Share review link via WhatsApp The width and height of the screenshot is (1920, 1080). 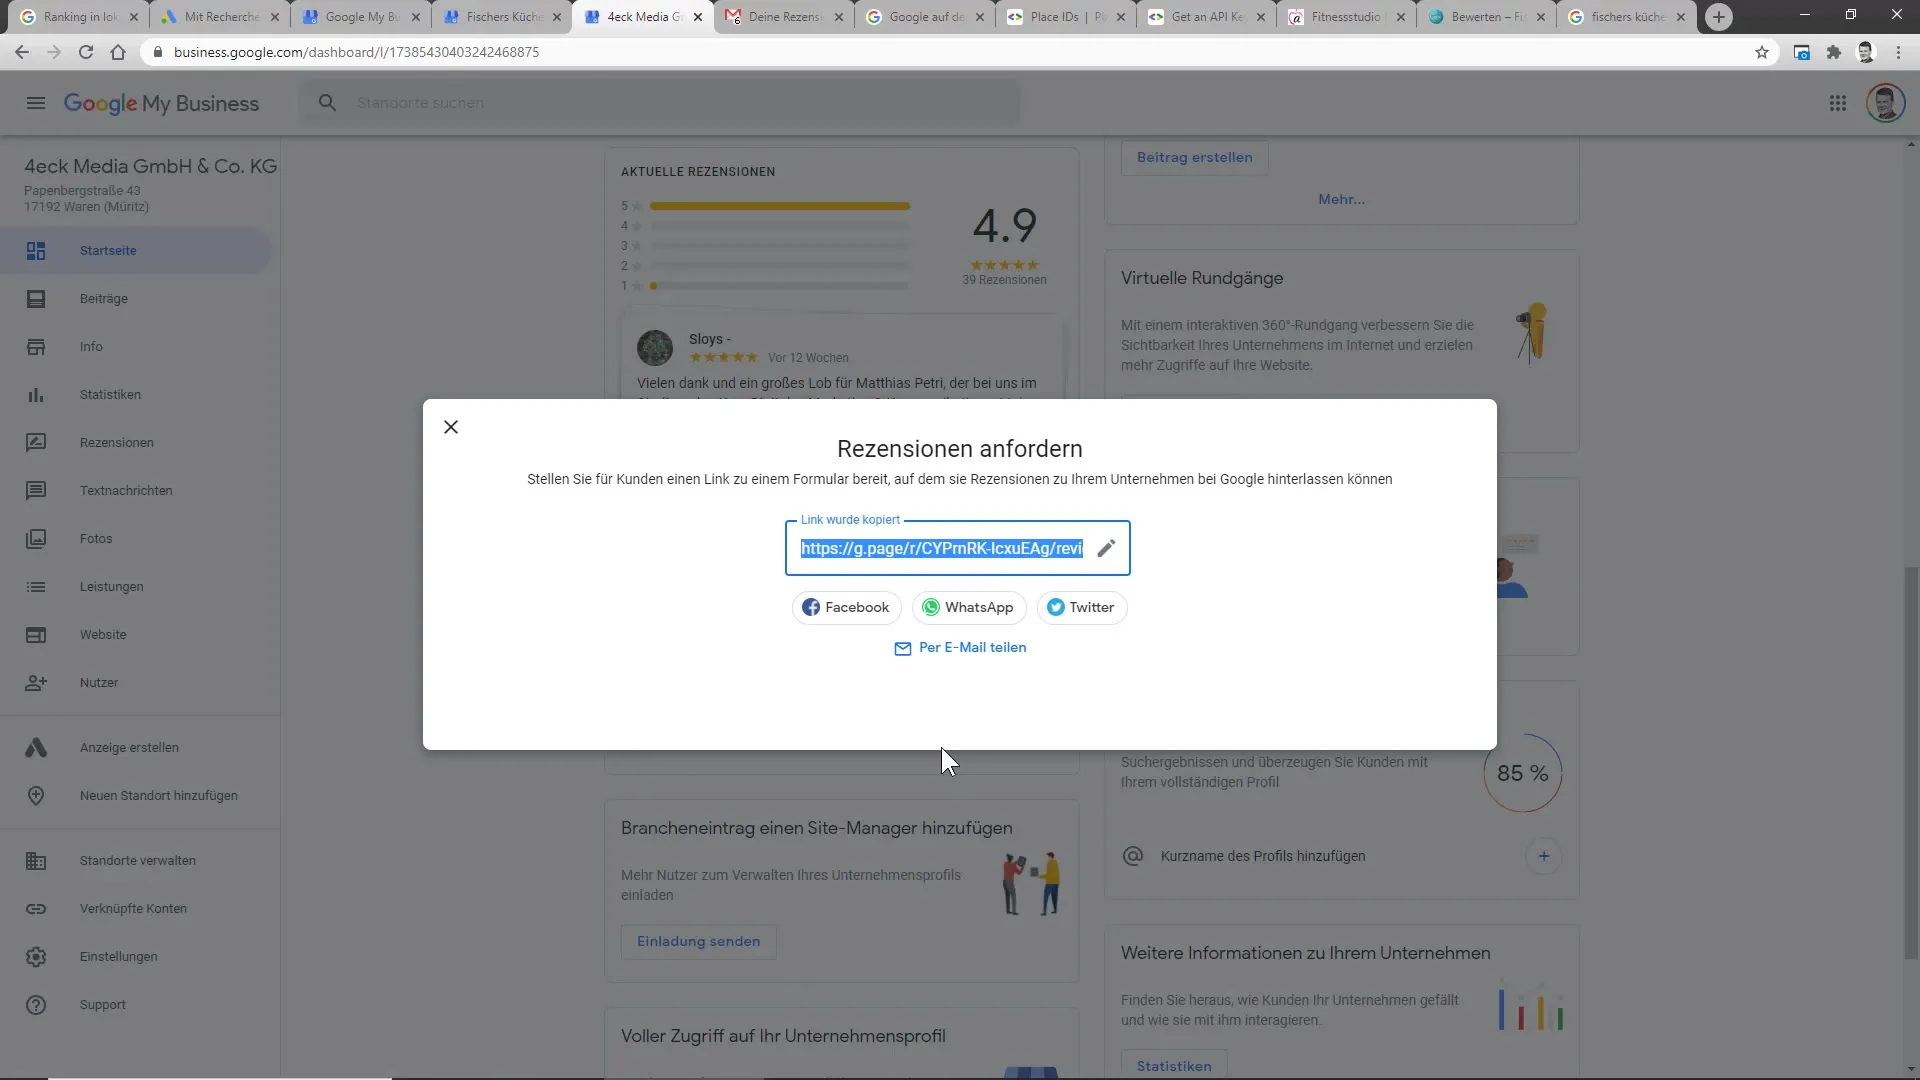pyautogui.click(x=968, y=607)
